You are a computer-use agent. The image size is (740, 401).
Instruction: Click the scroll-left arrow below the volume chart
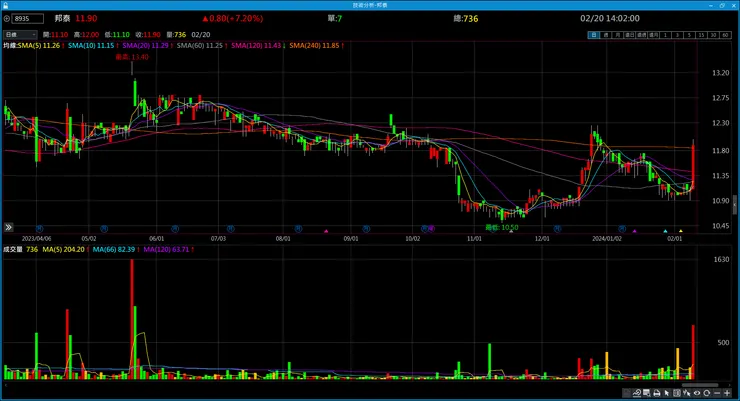[x=6, y=385]
